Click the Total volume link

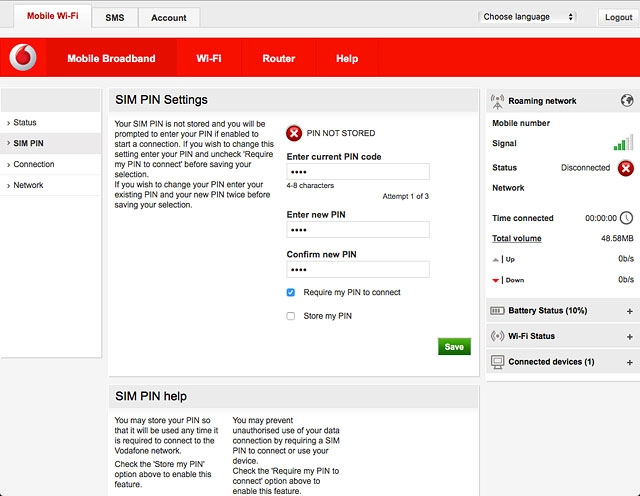[x=517, y=238]
